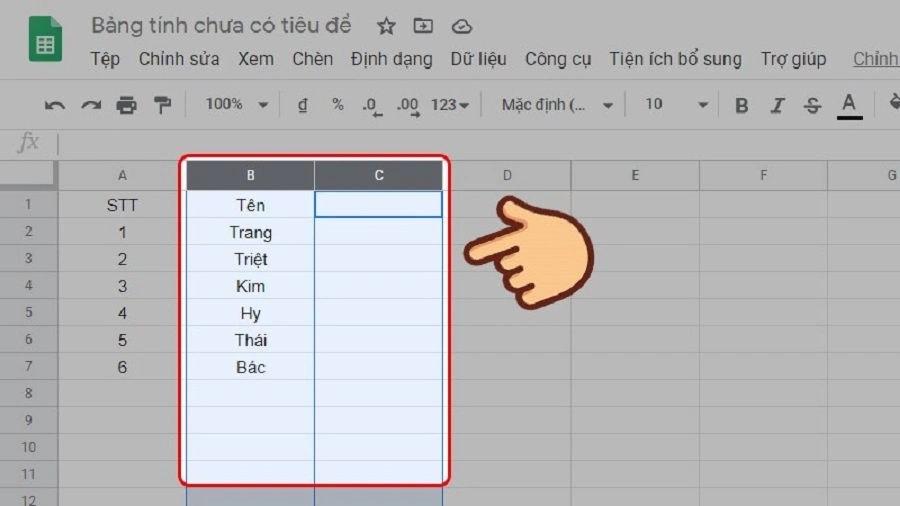The image size is (900, 506).
Task: Select active cell C1
Action: tap(379, 205)
